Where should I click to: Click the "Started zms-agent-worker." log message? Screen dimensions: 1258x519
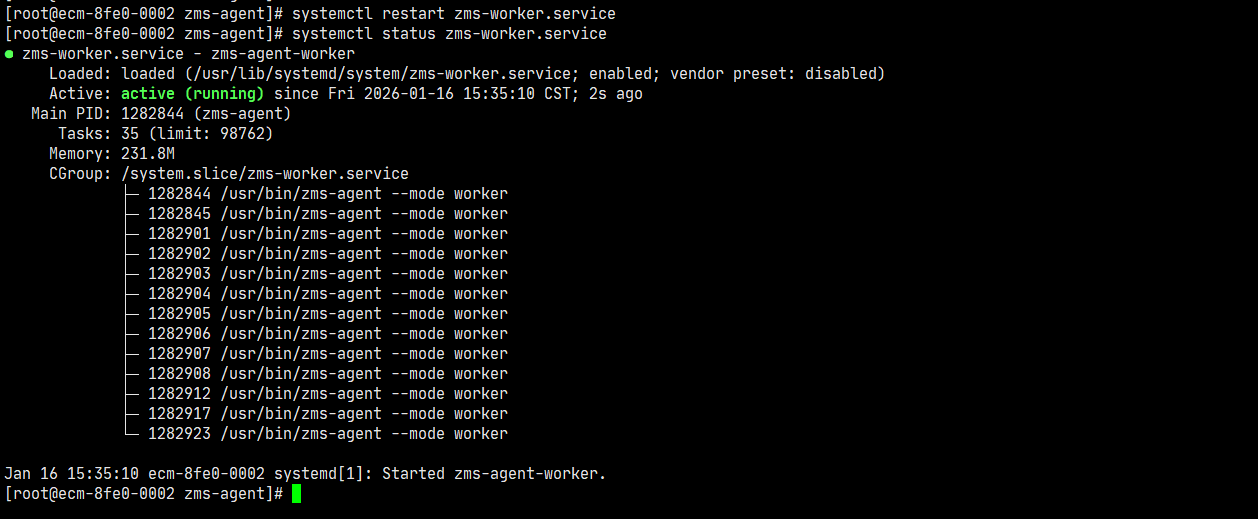(x=494, y=474)
